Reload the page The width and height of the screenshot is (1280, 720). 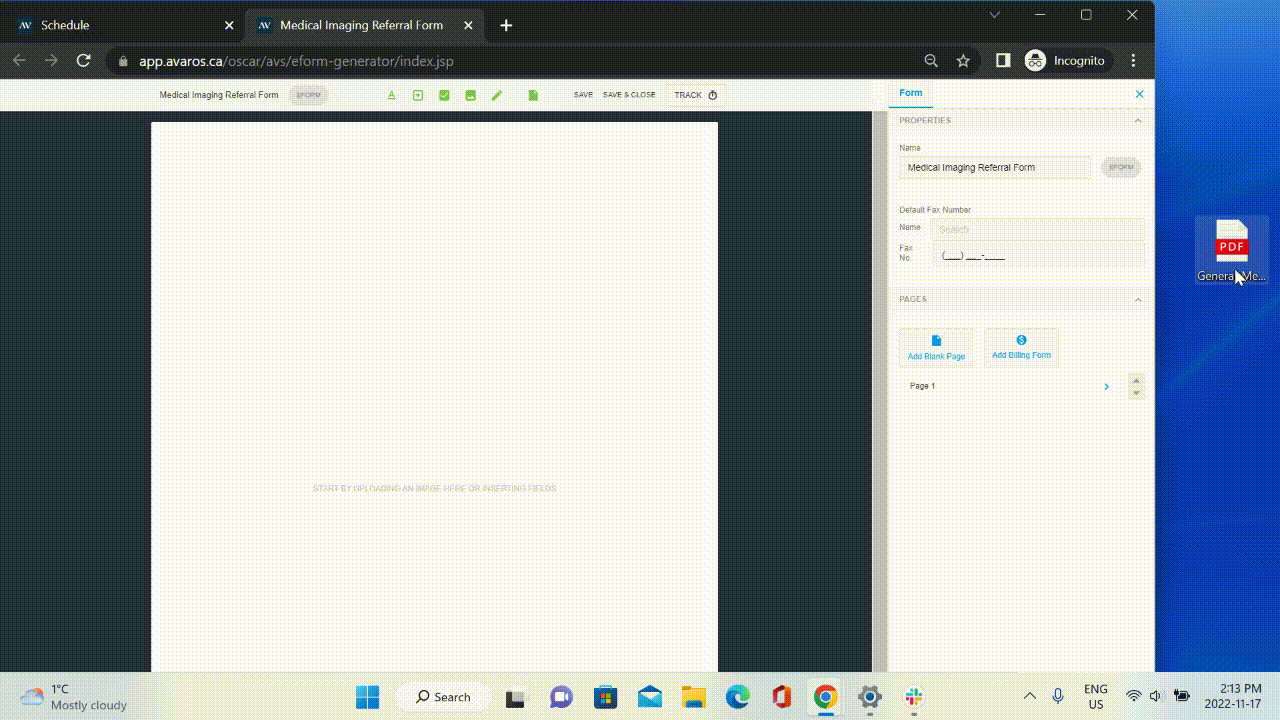[x=84, y=61]
